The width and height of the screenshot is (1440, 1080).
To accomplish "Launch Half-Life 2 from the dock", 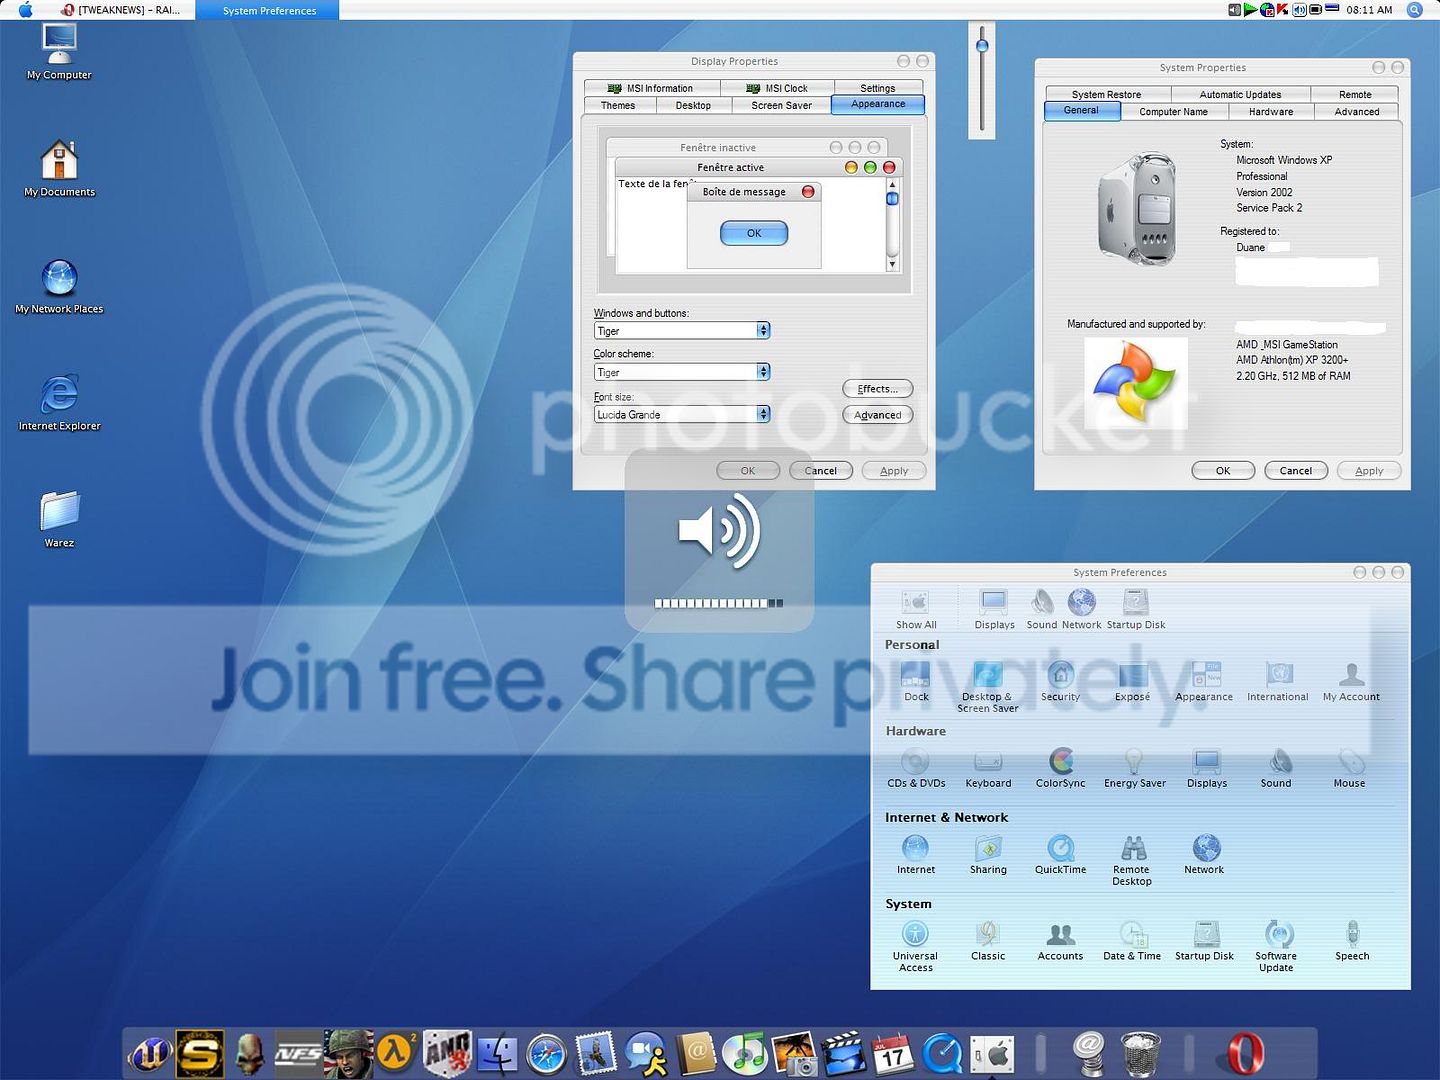I will [x=396, y=1054].
